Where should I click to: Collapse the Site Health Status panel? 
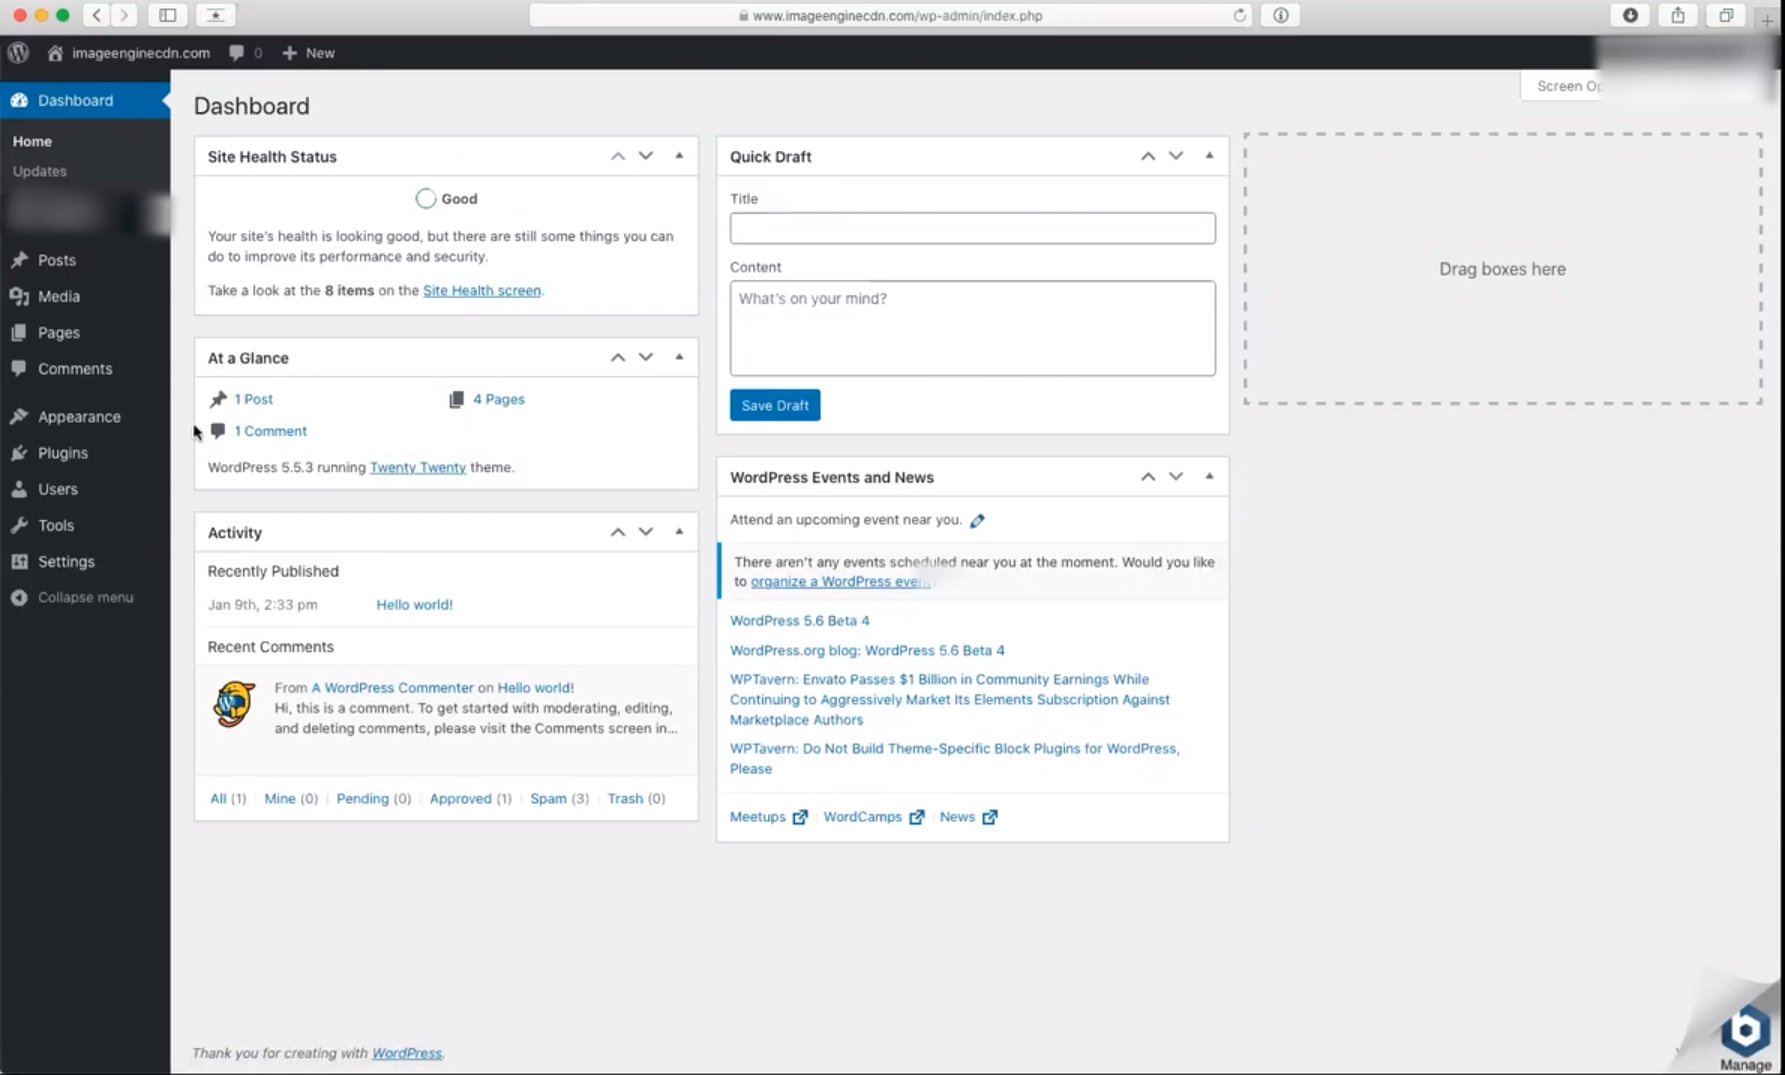[x=679, y=156]
